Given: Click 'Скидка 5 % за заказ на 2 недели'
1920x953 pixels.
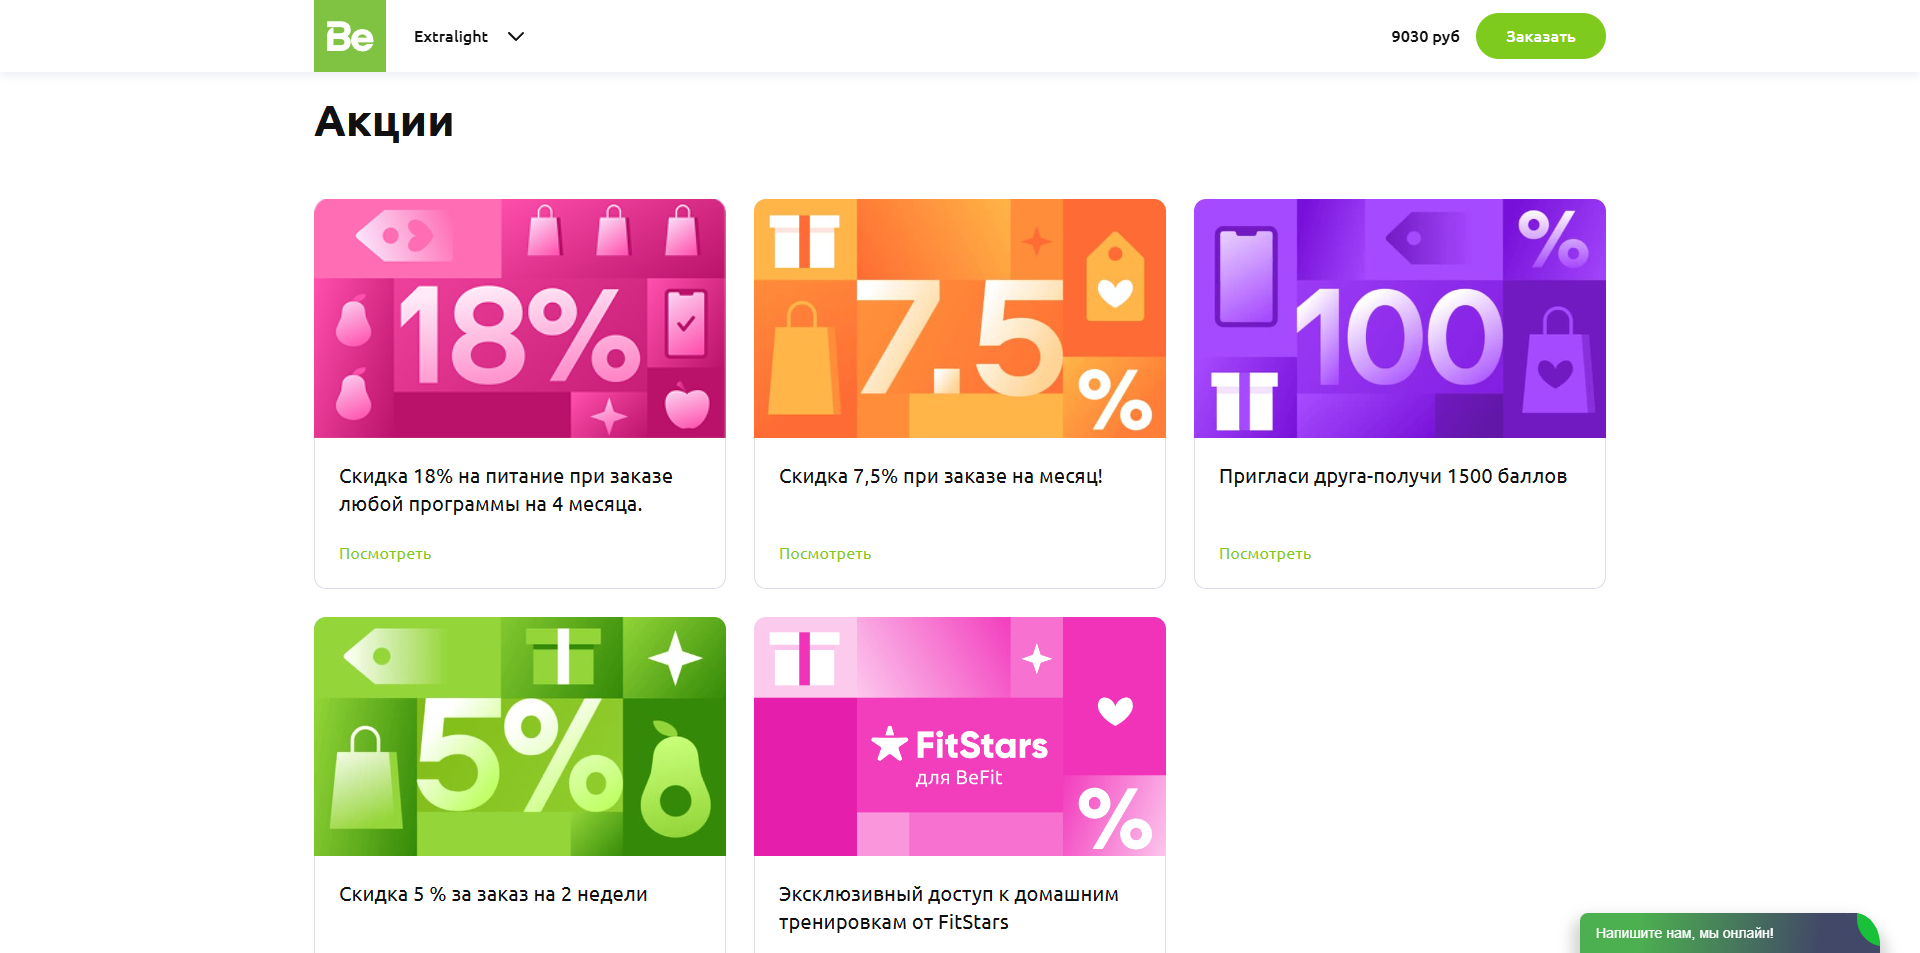Looking at the screenshot, I should [x=493, y=895].
